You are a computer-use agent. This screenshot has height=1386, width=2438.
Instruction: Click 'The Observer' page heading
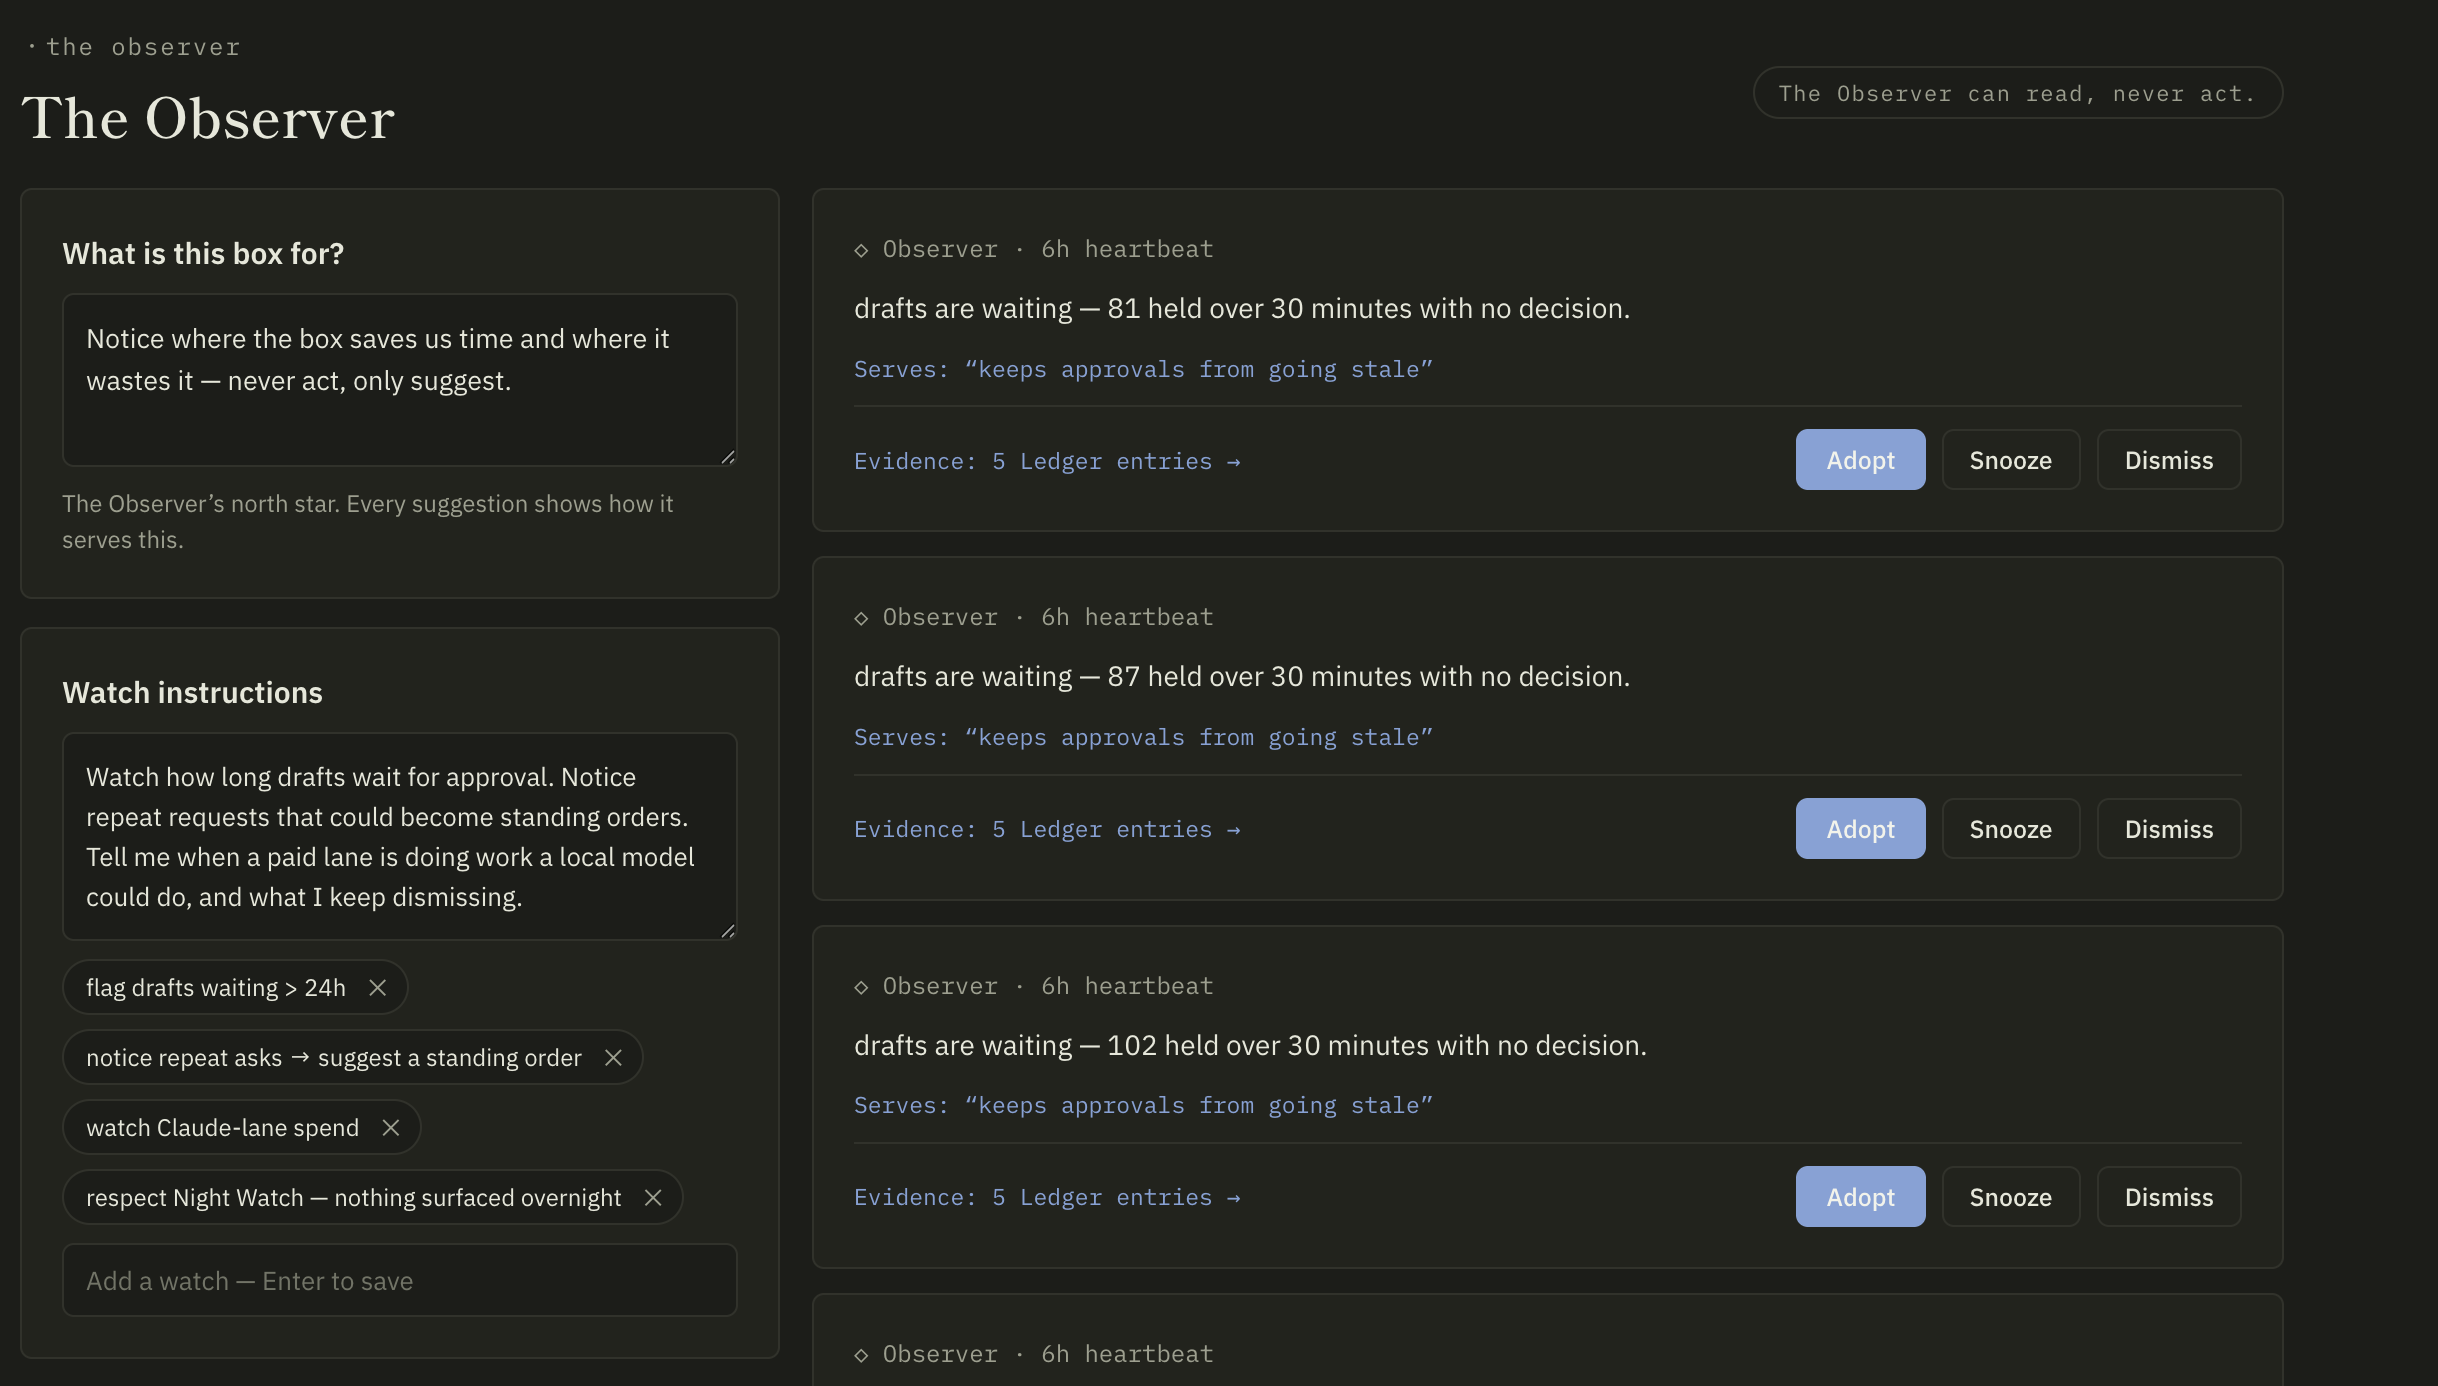[x=208, y=118]
